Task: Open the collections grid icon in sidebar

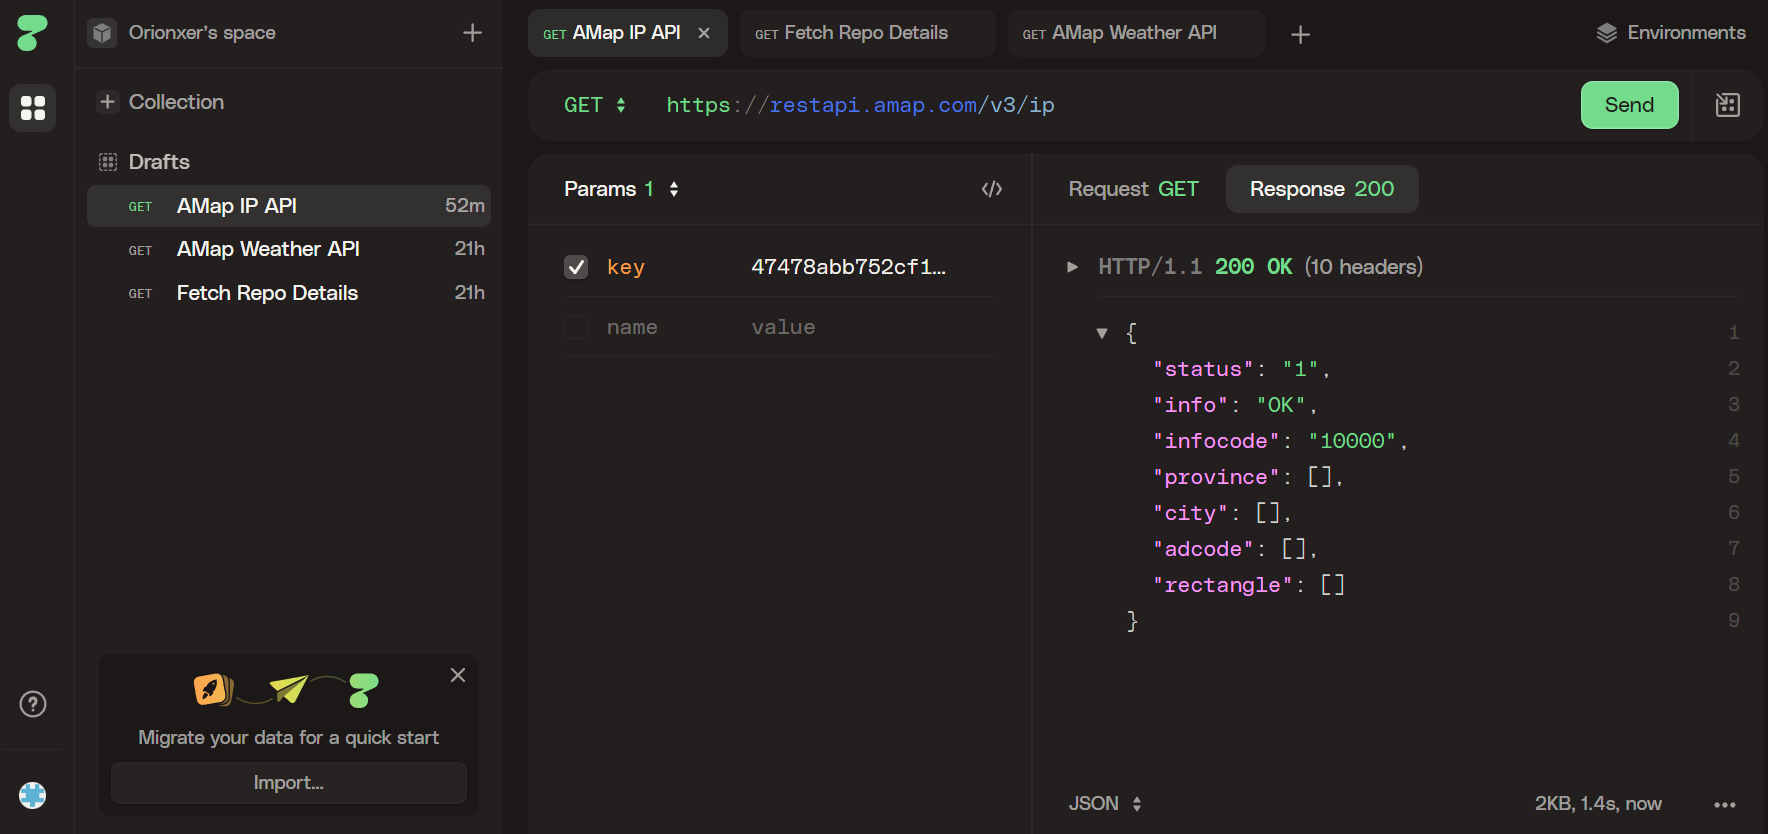Action: pos(33,108)
